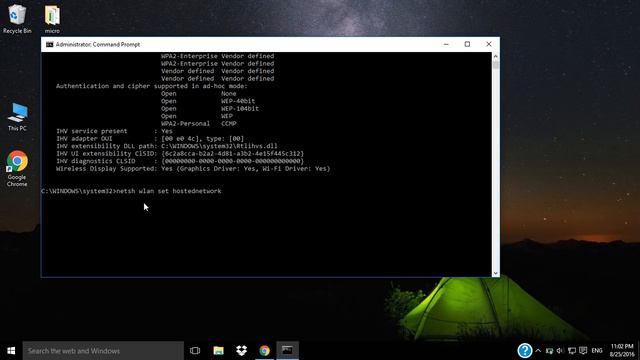Image resolution: width=640 pixels, height=360 pixels.
Task: Click the netsh wlan set hostednetwork command line
Action: pos(131,191)
